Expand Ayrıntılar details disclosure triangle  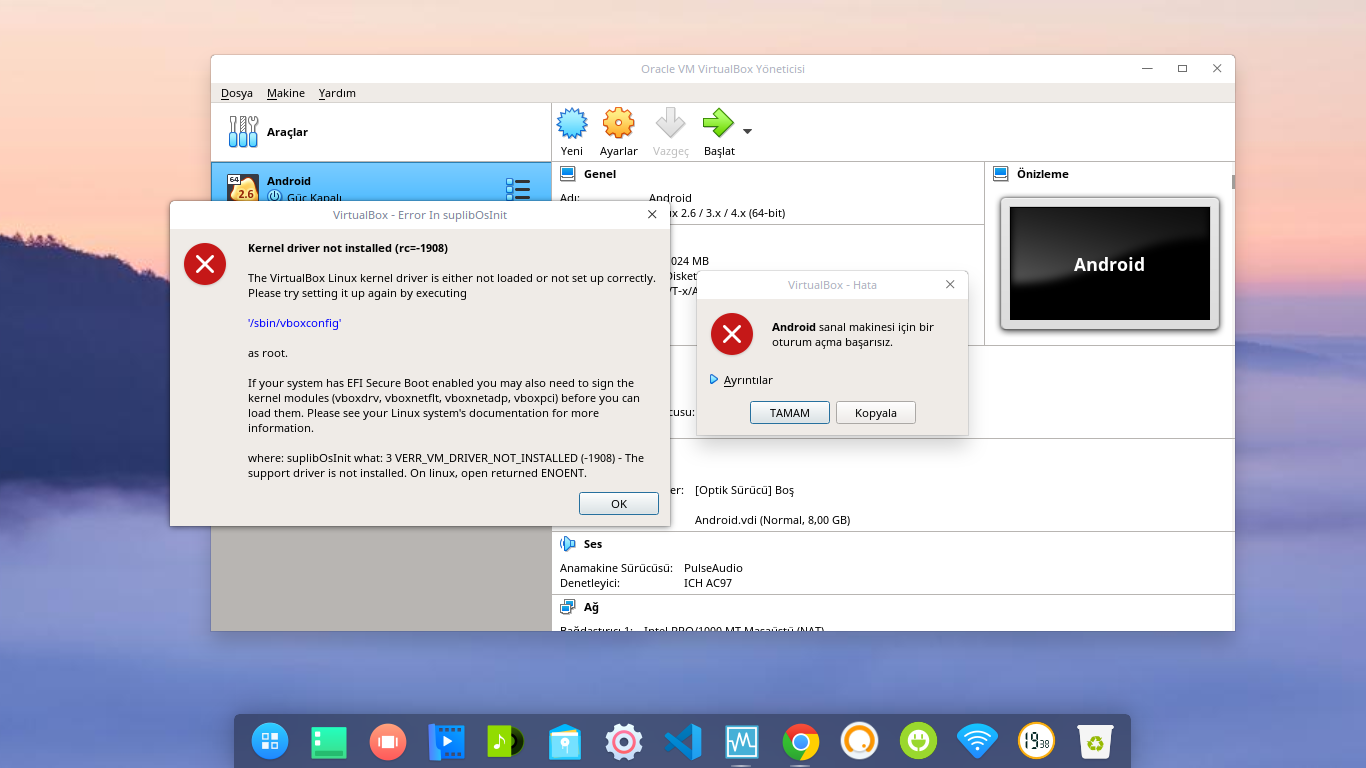[x=714, y=380]
